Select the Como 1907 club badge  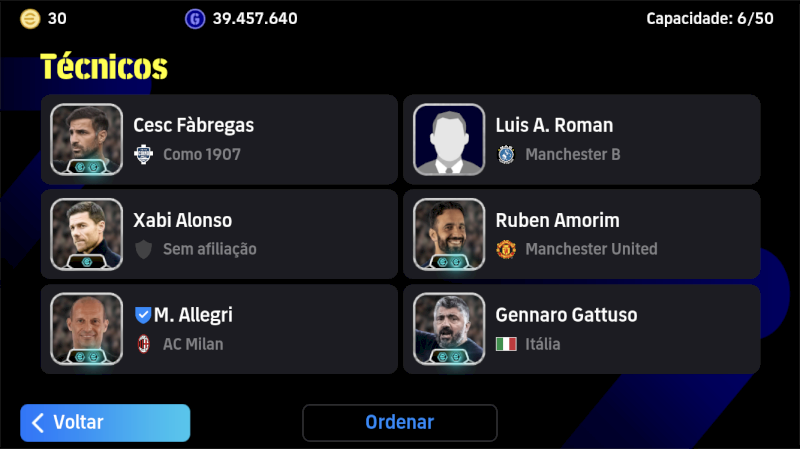[x=143, y=154]
